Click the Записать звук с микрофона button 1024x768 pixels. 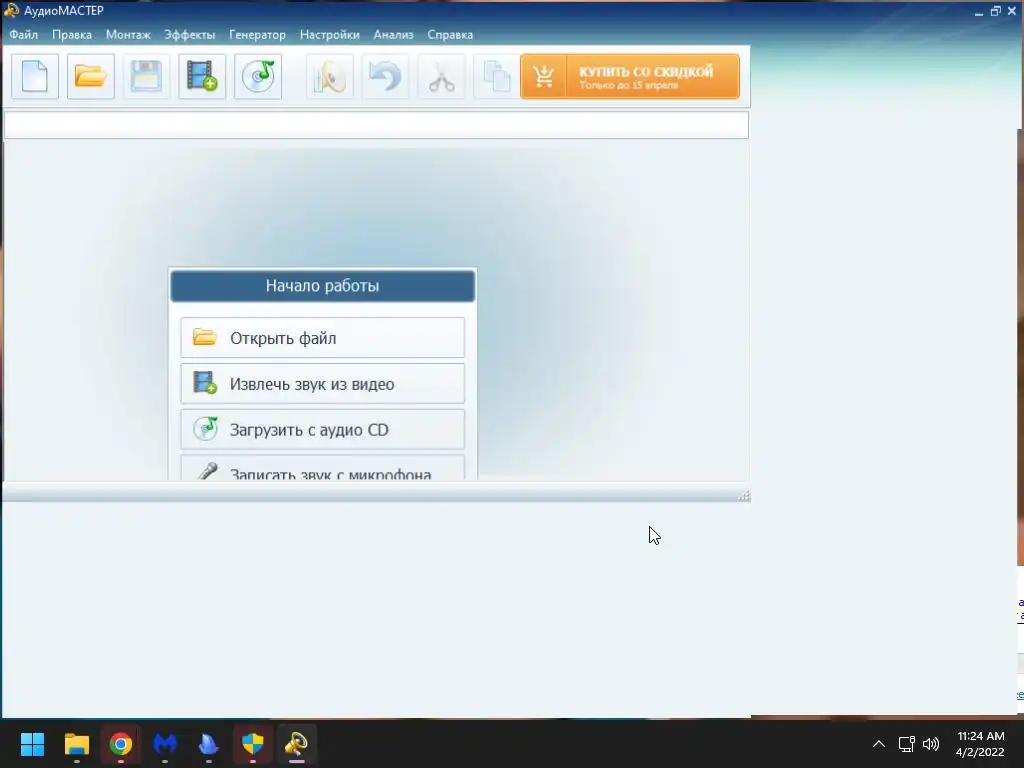tap(323, 468)
